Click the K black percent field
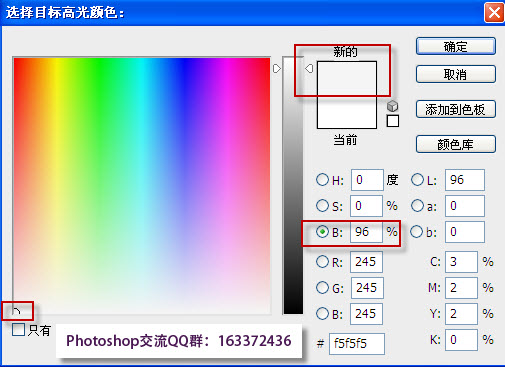 [x=461, y=340]
